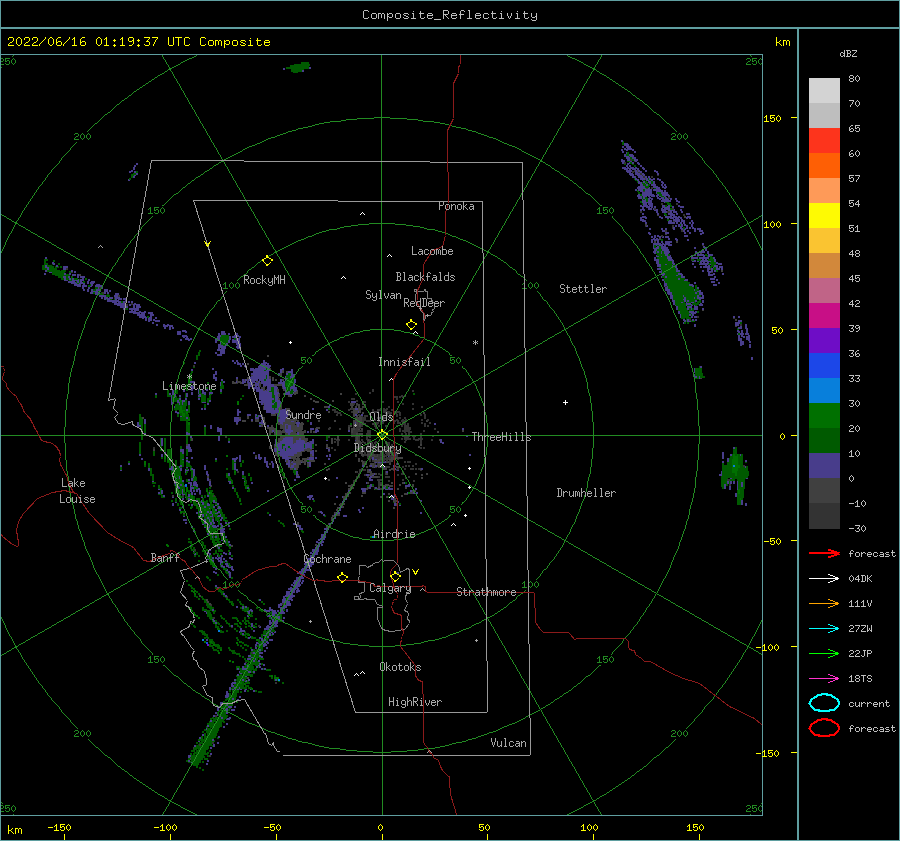Click the white plus marker east of ThreeHills
900x841 pixels.
tap(565, 402)
